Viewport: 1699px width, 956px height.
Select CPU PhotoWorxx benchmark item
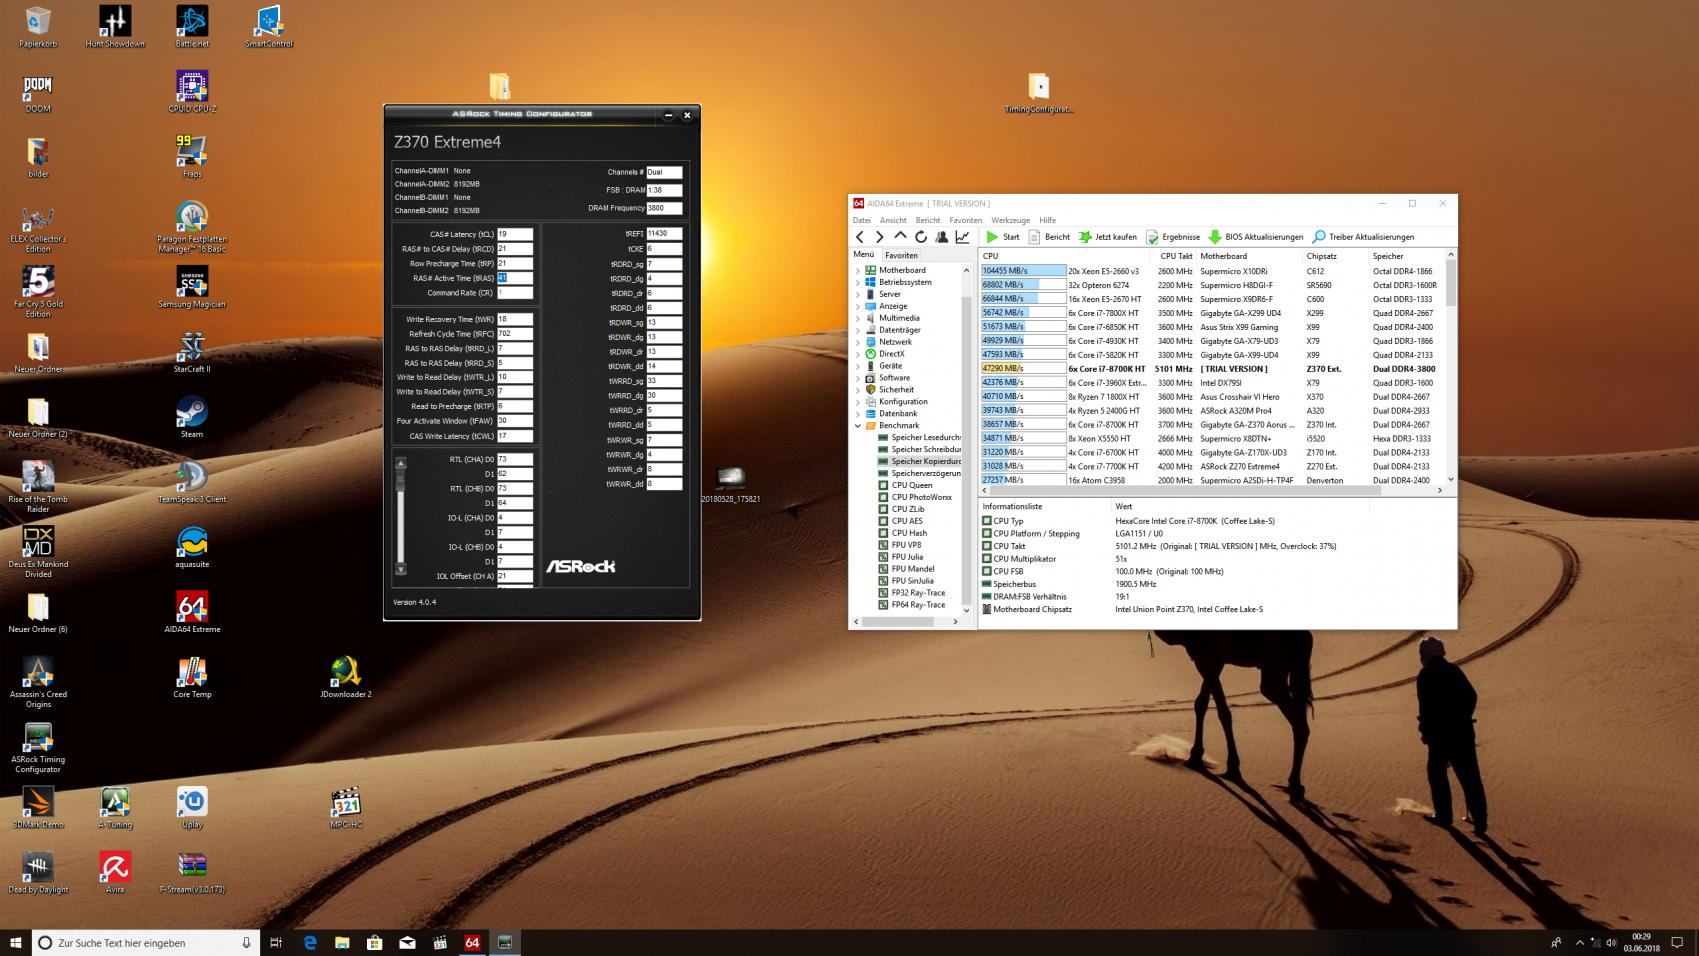(x=915, y=497)
